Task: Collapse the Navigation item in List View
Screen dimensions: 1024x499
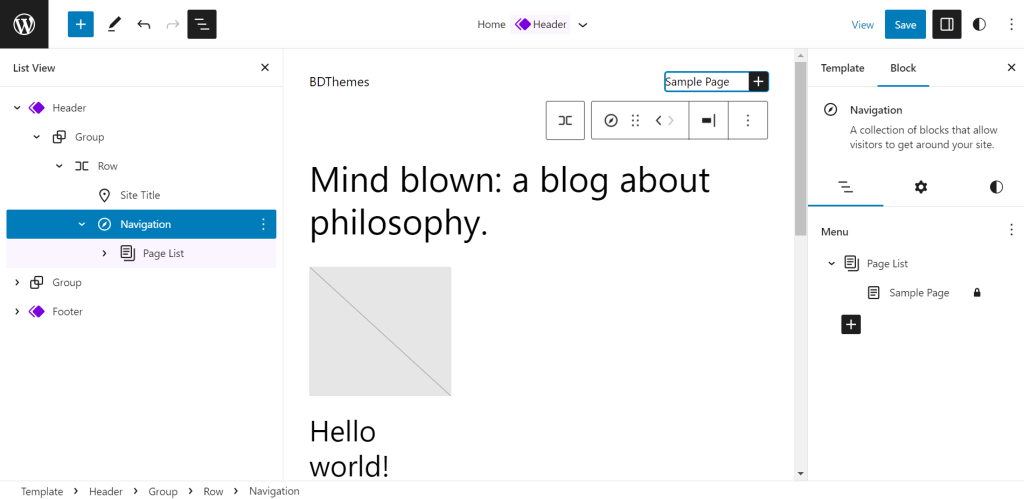Action: point(82,224)
